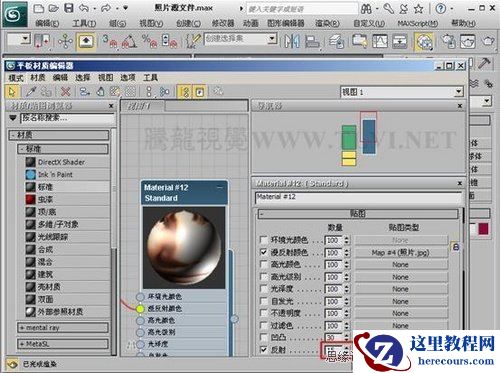Collapse the Material #12 node
Viewport: 500px width, 373px height.
tap(220, 188)
